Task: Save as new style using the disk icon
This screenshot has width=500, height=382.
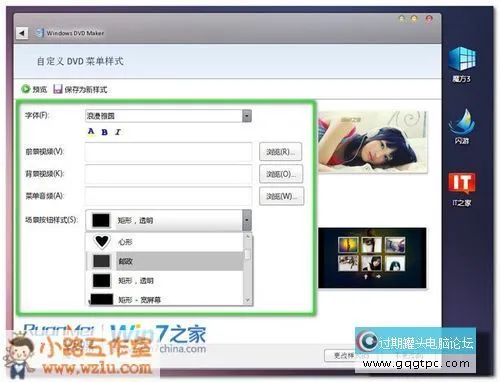Action: pyautogui.click(x=58, y=89)
